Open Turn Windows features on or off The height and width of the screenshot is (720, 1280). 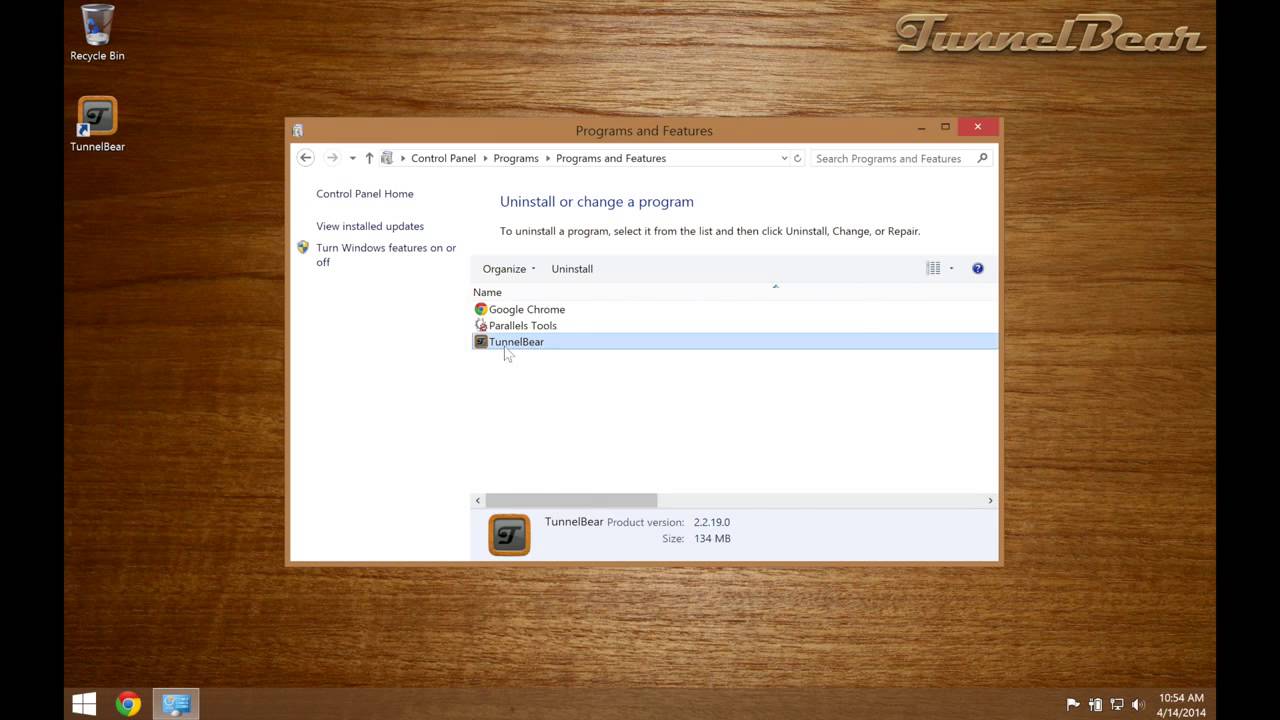pos(386,255)
